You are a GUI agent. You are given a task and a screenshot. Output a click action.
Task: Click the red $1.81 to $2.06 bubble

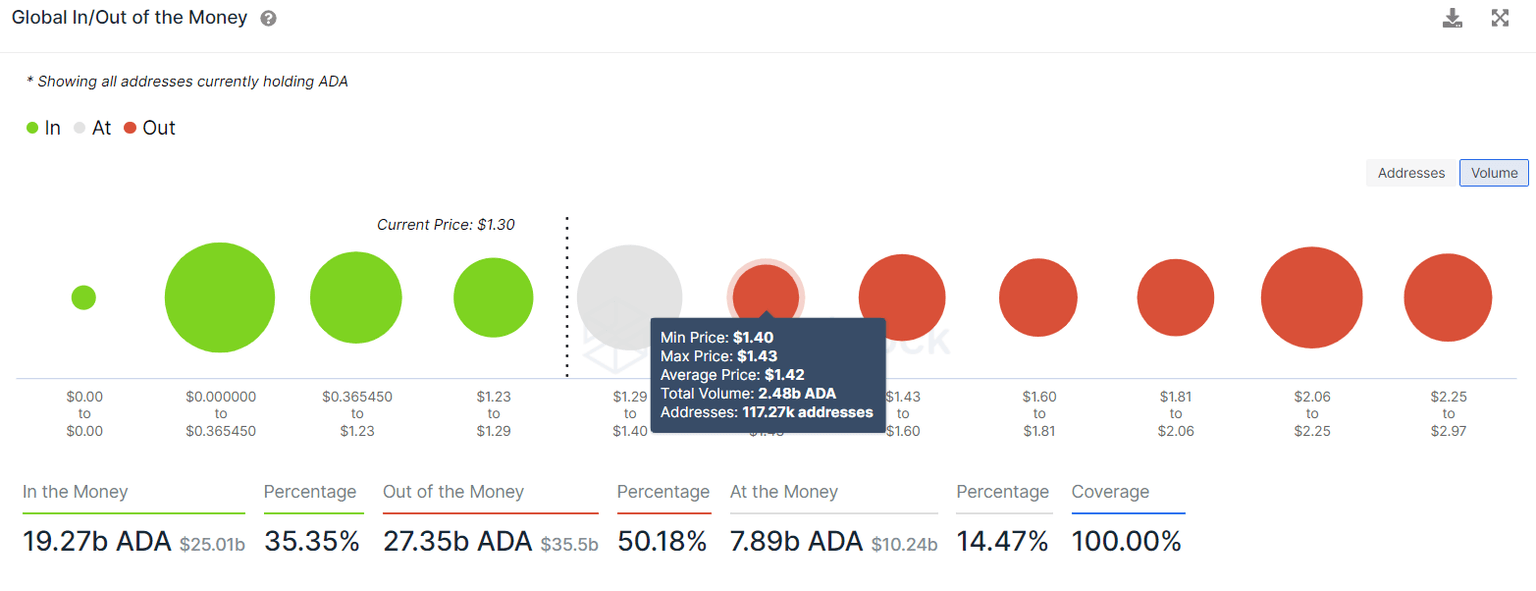click(x=1175, y=298)
